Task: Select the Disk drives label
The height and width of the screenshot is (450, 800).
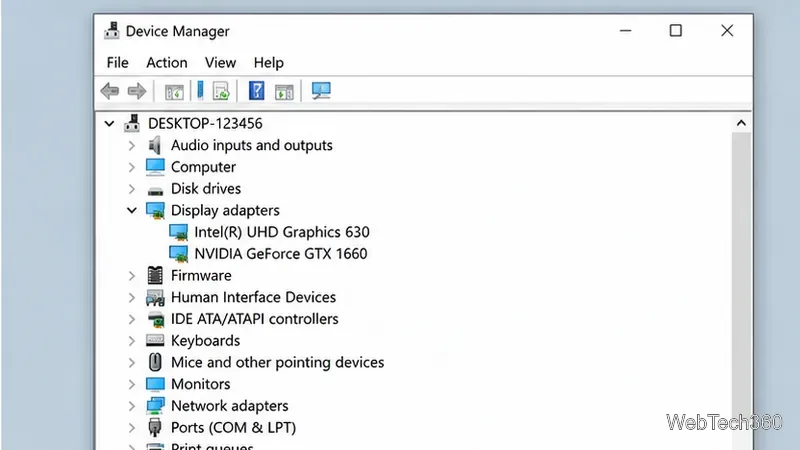Action: pyautogui.click(x=206, y=189)
